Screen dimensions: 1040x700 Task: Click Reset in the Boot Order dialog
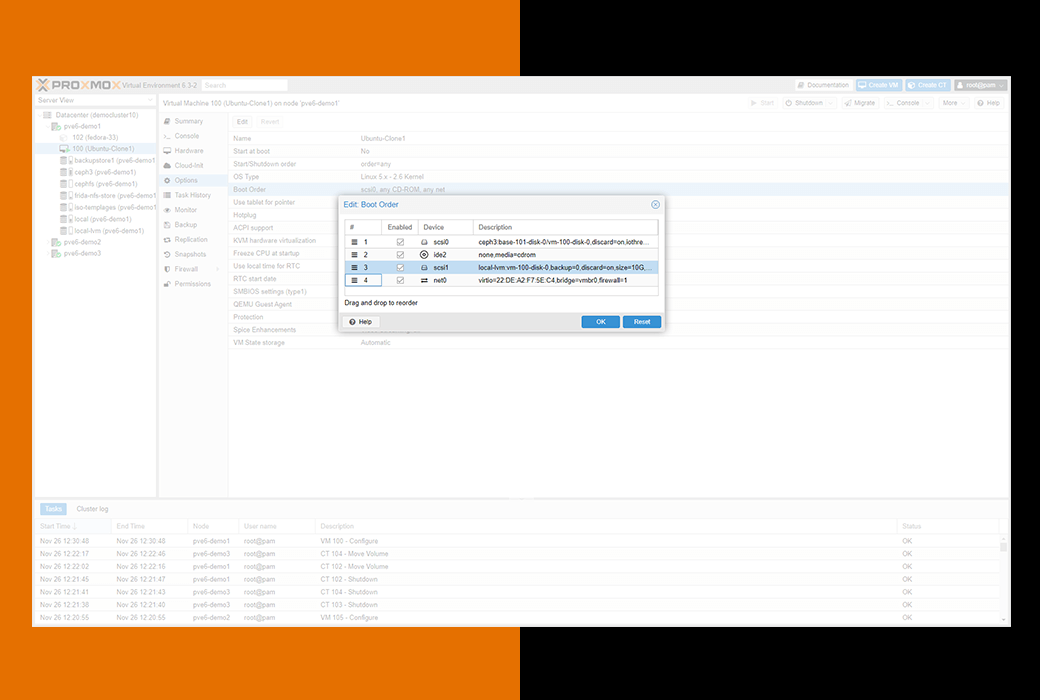[x=641, y=322]
